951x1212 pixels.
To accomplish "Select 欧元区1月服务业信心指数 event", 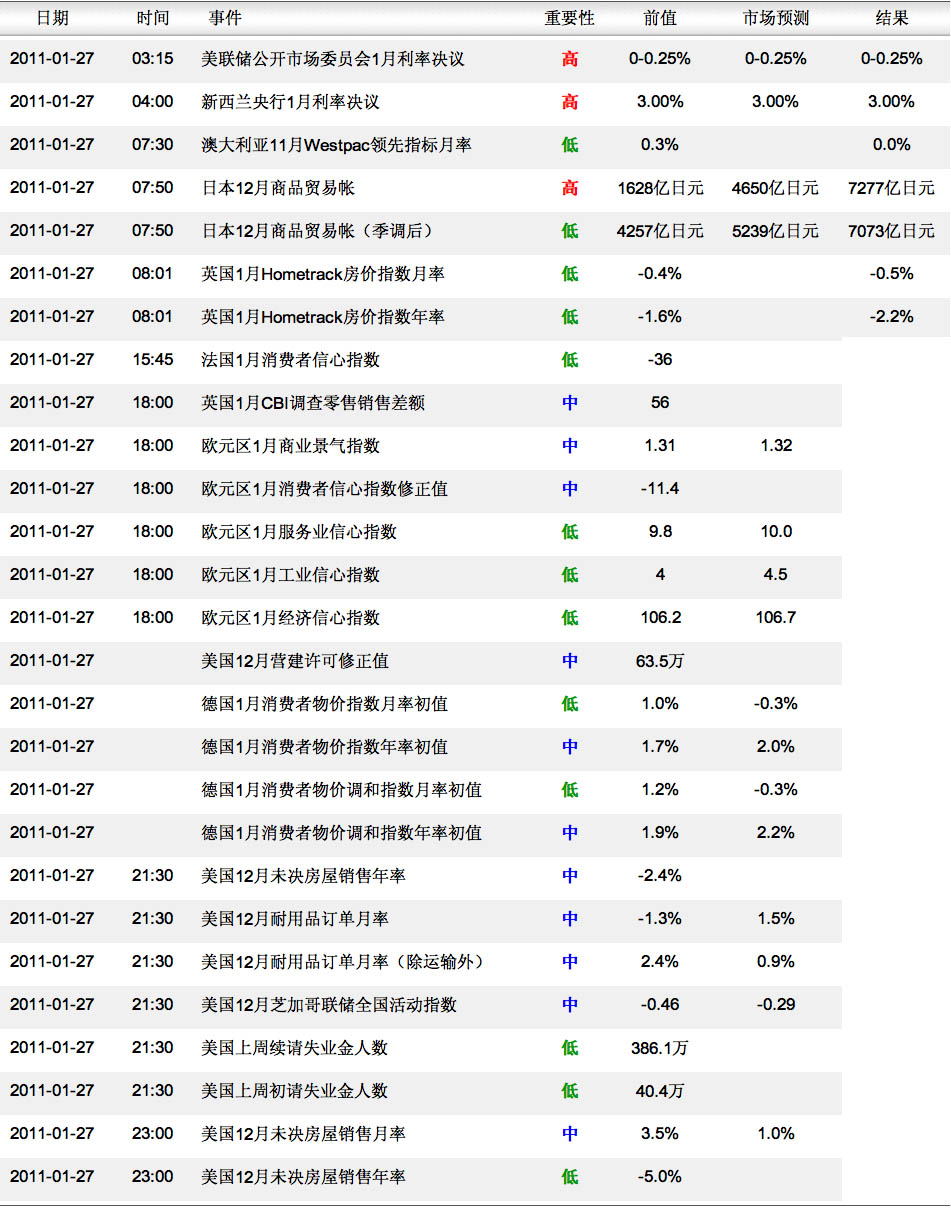I will point(299,532).
